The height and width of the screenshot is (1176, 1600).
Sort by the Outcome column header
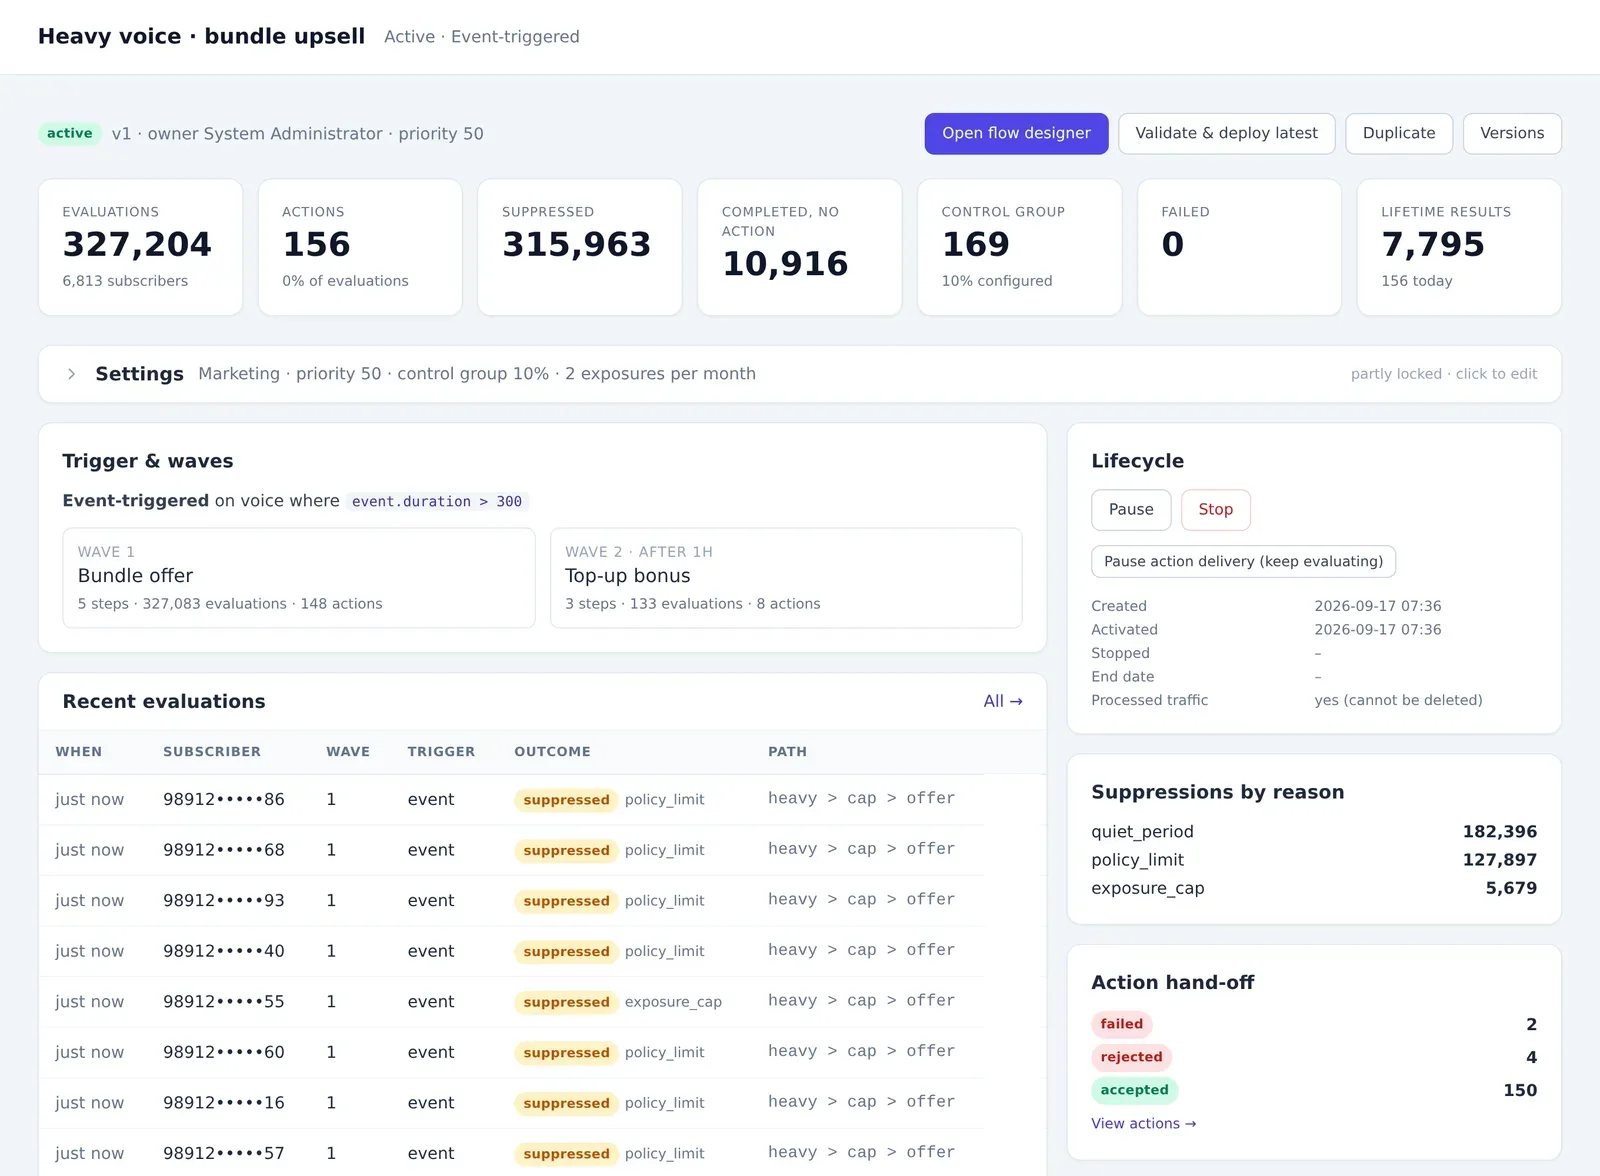pos(552,752)
